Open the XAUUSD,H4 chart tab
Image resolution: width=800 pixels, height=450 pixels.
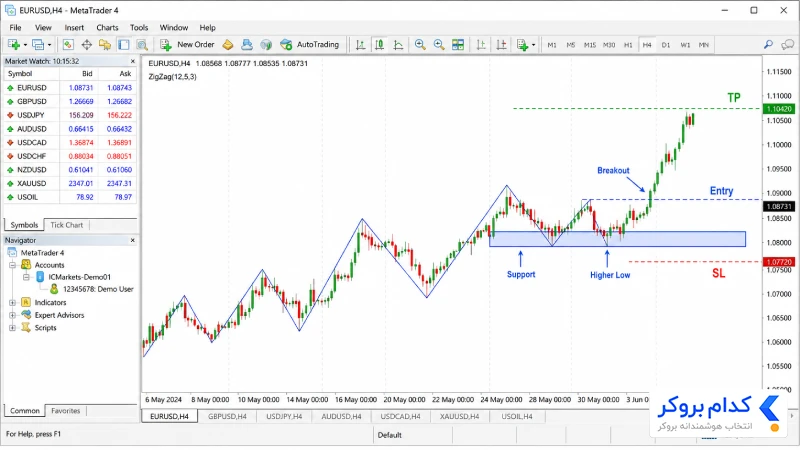(x=460, y=417)
